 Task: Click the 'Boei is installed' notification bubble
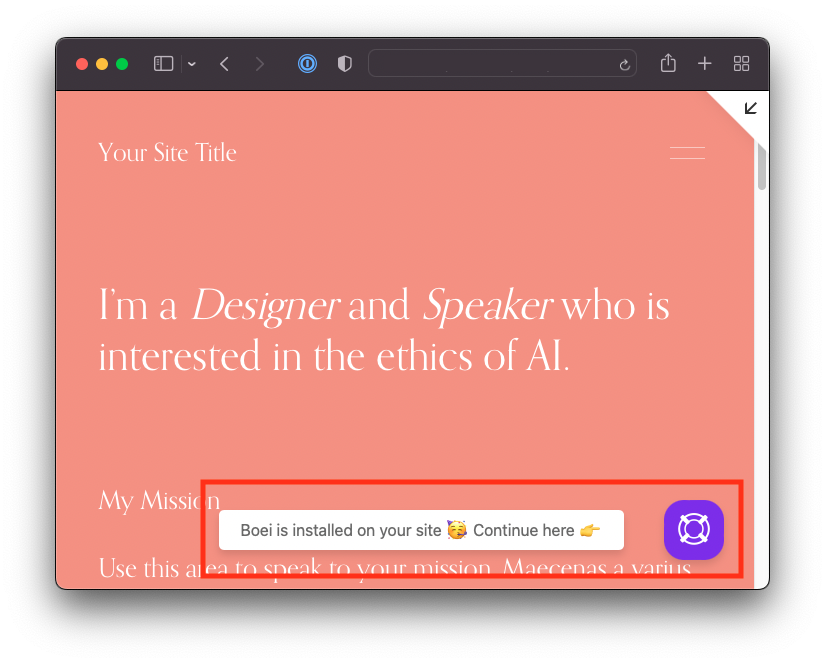click(421, 530)
